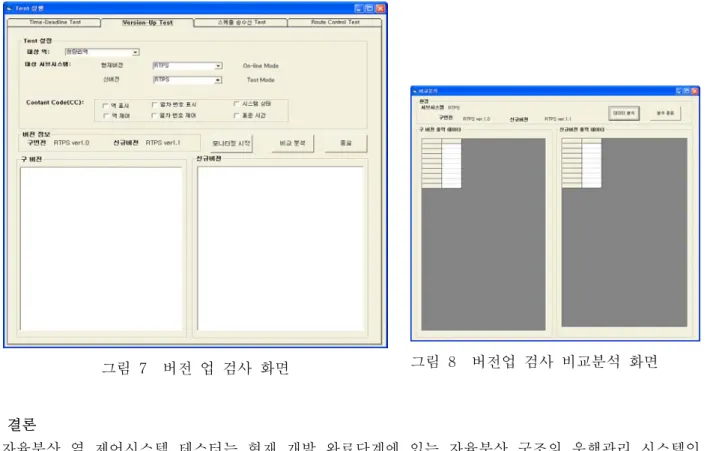Click the 'RTPS ver1.0' text in version info
The width and height of the screenshot is (710, 451).
[x=72, y=143]
